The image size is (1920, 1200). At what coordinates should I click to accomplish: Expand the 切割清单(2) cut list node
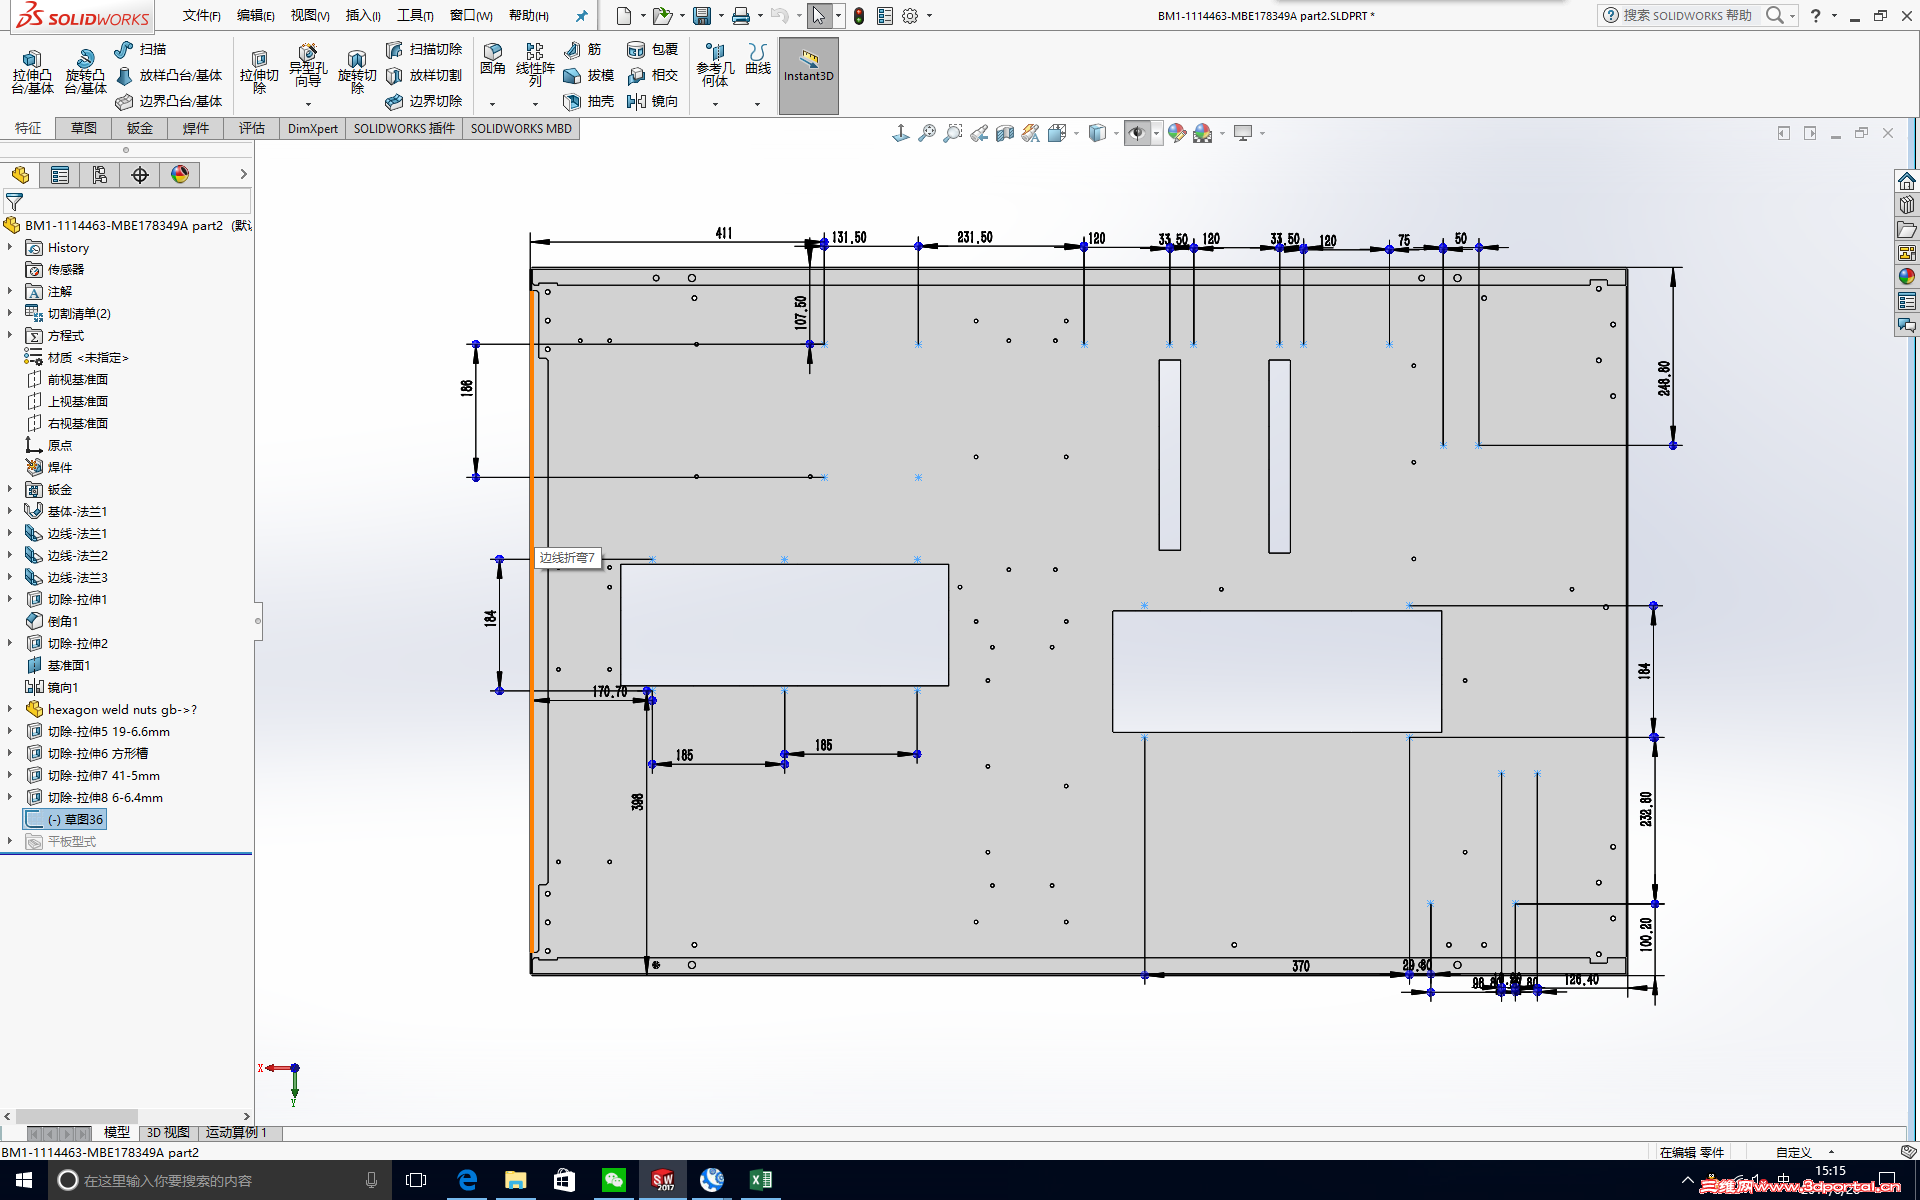(10, 313)
